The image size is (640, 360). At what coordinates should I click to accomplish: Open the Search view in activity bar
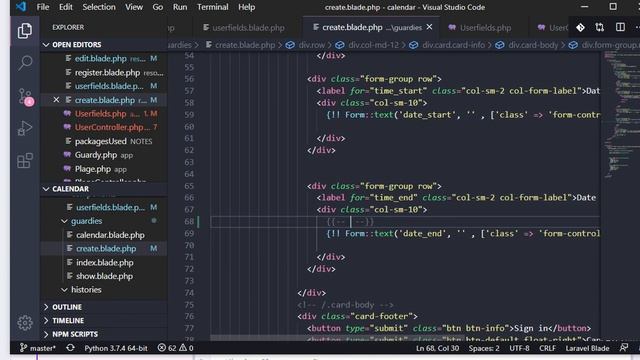click(x=25, y=63)
